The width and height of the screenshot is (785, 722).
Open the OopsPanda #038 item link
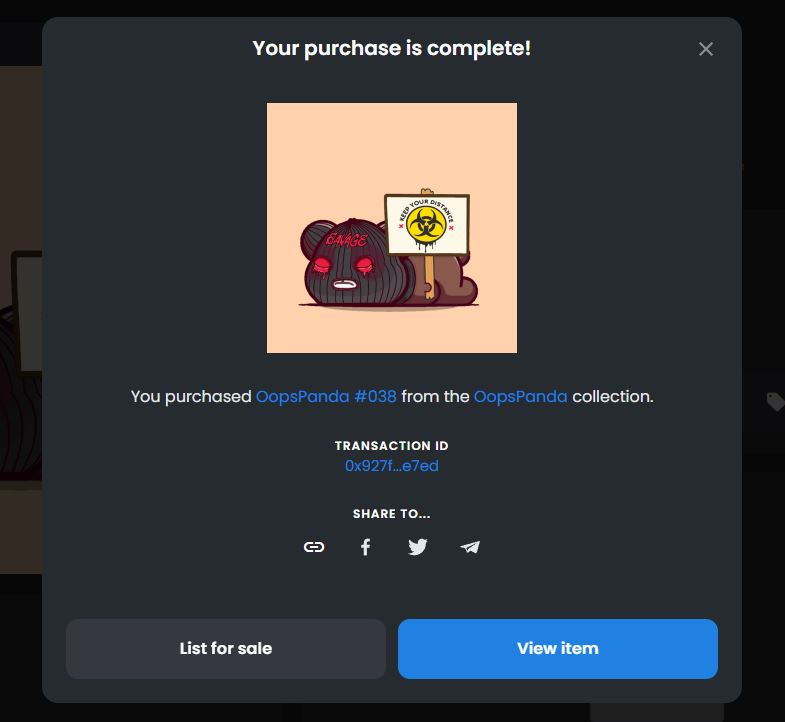[326, 397]
